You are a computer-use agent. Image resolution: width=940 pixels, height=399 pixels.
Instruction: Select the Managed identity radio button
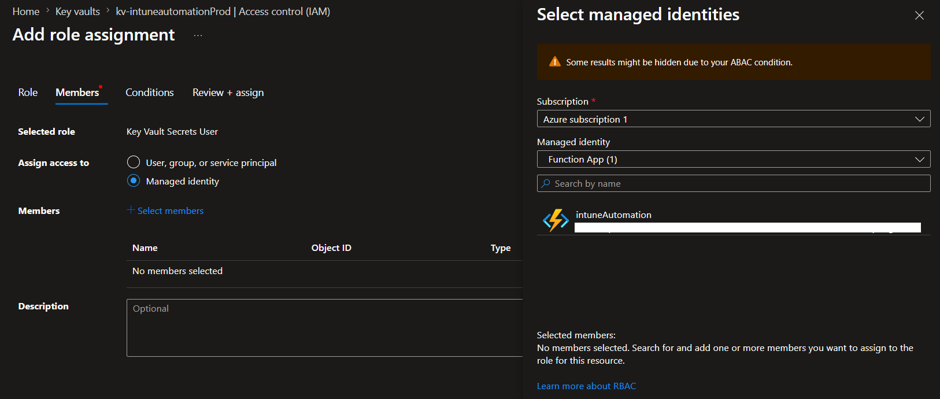pyautogui.click(x=134, y=181)
